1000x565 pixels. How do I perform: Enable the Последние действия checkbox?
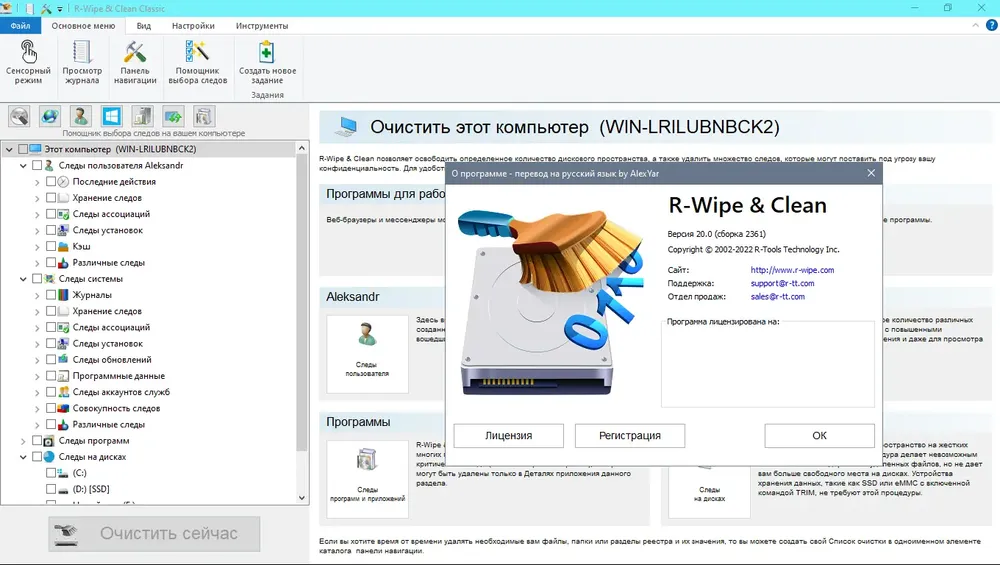point(51,182)
